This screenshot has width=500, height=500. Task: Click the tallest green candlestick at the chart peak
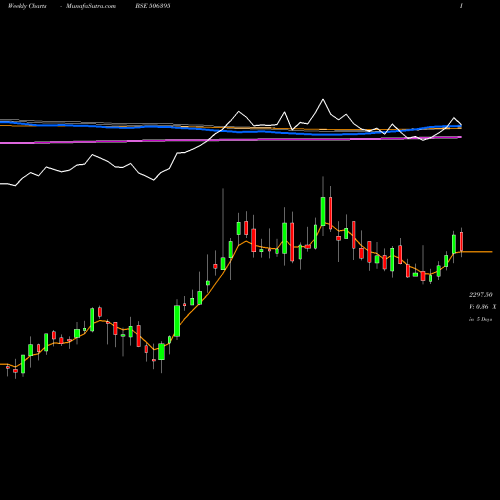point(323,211)
